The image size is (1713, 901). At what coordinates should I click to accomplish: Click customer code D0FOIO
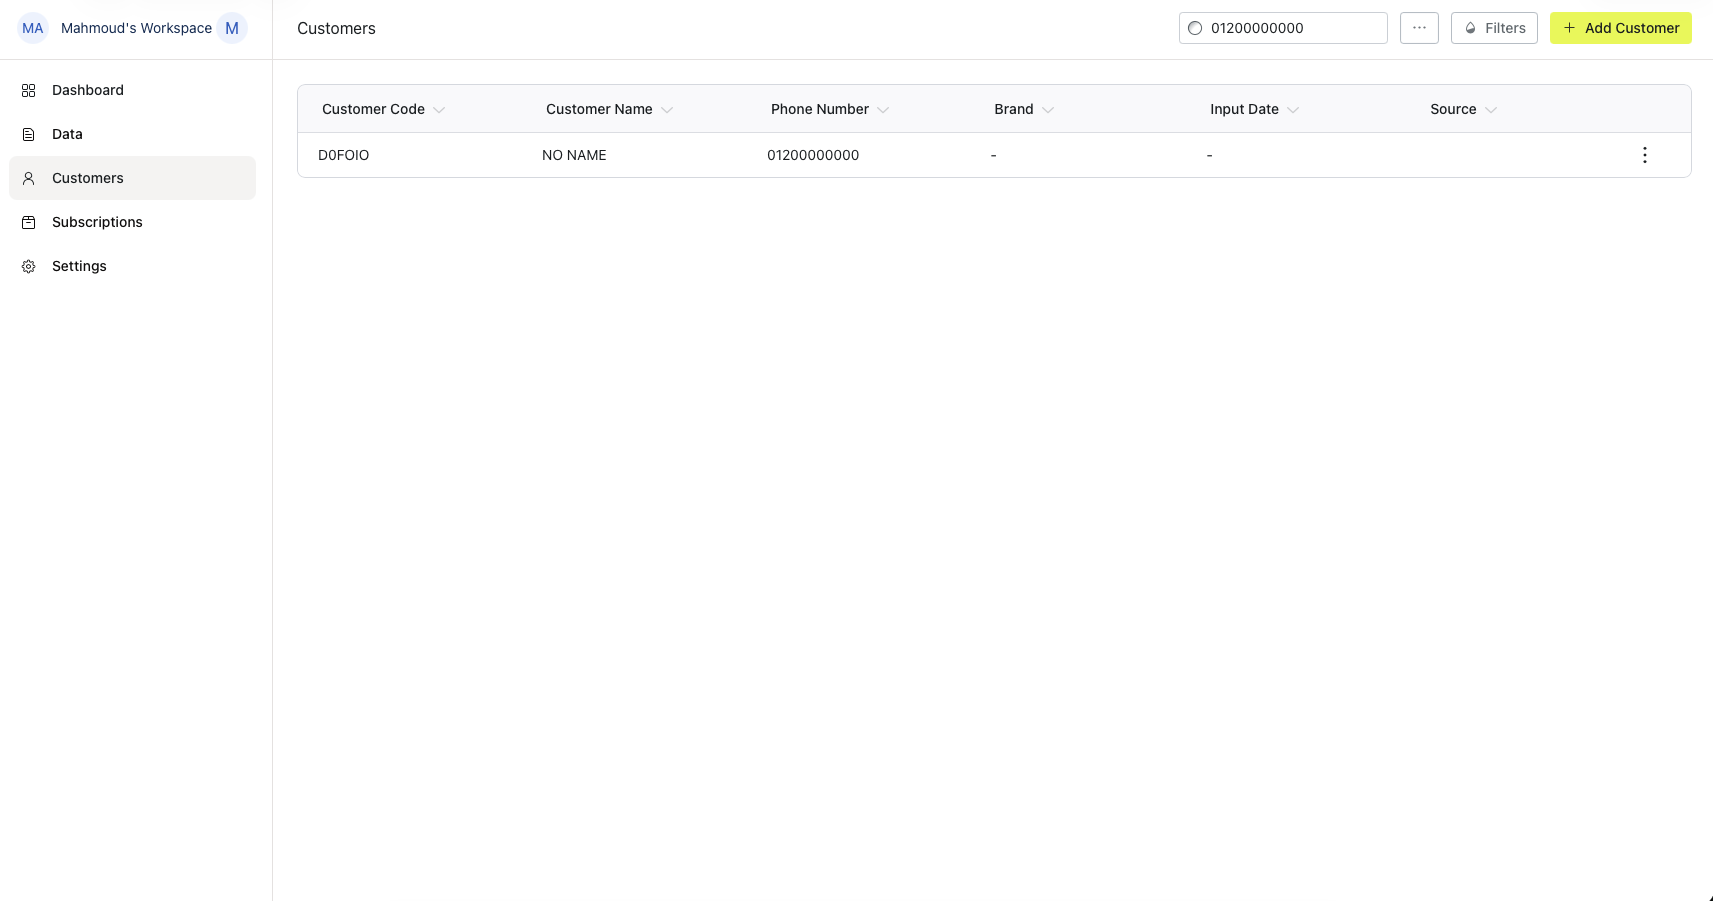344,155
